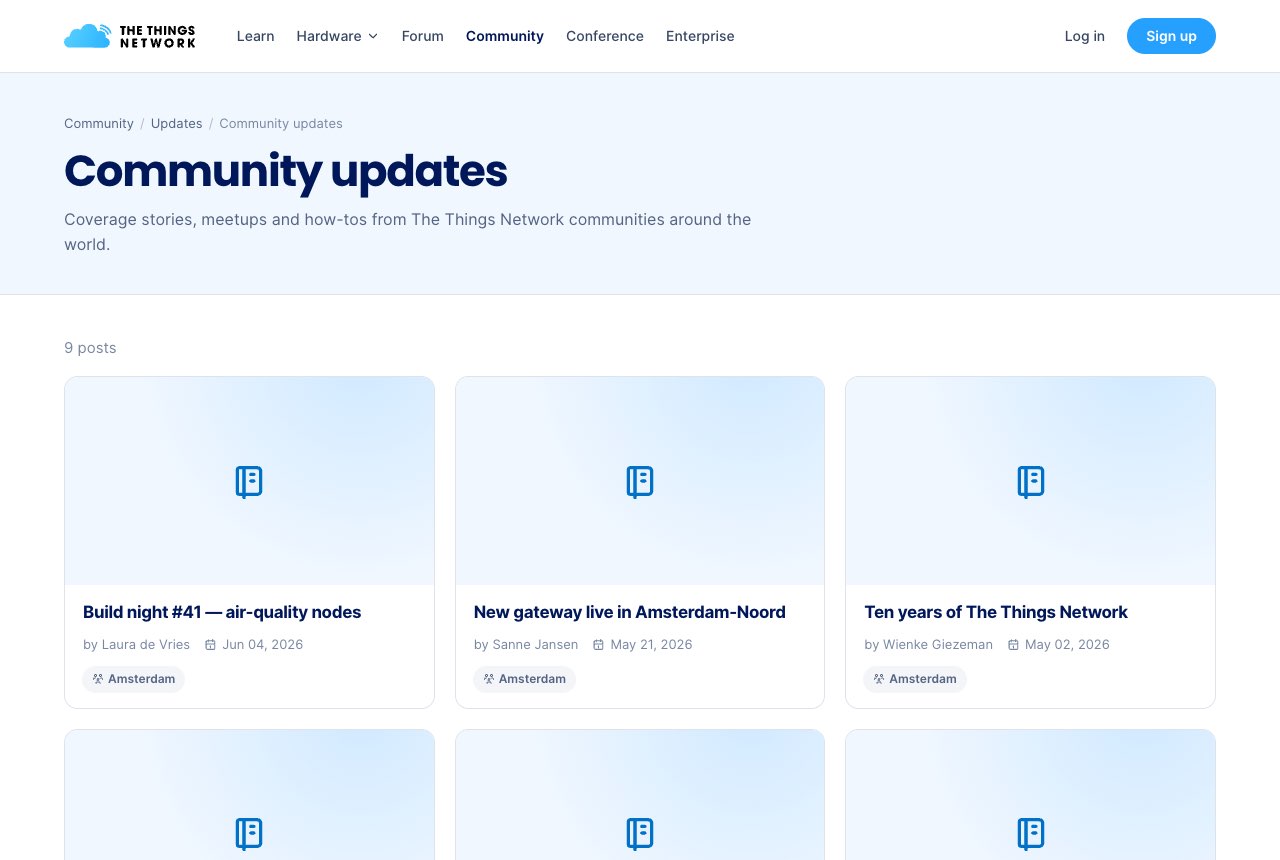The height and width of the screenshot is (860, 1280).
Task: Open Build night #41 post thumbnail
Action: [x=249, y=481]
